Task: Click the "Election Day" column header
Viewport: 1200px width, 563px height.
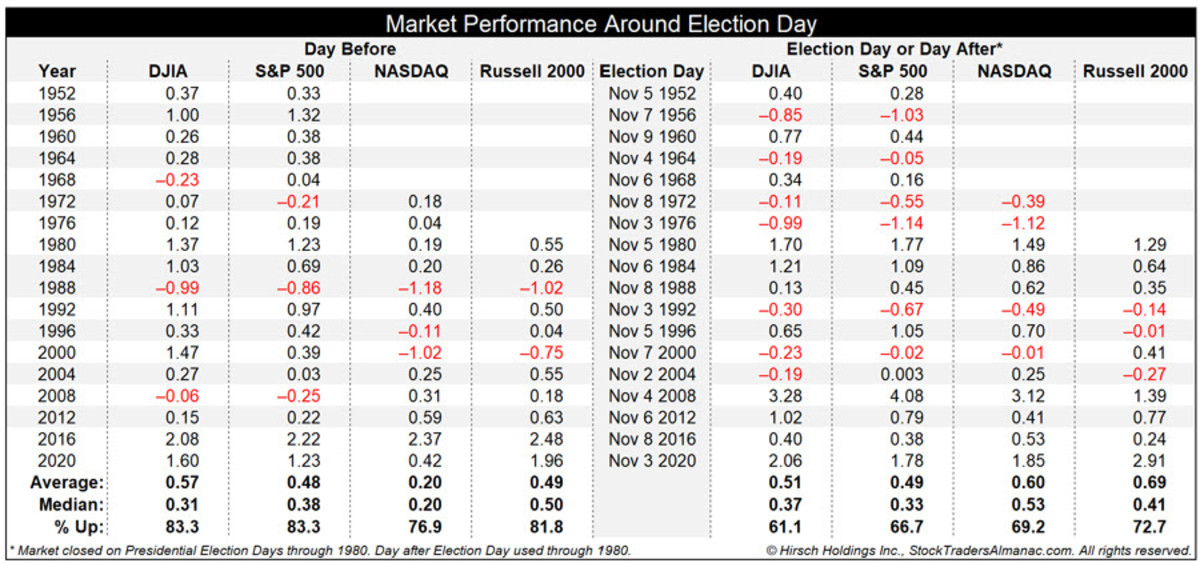Action: click(x=651, y=71)
